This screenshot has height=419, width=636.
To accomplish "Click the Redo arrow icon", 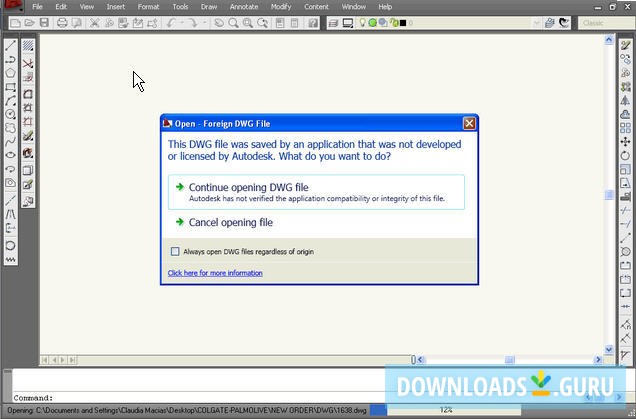I will [193, 23].
